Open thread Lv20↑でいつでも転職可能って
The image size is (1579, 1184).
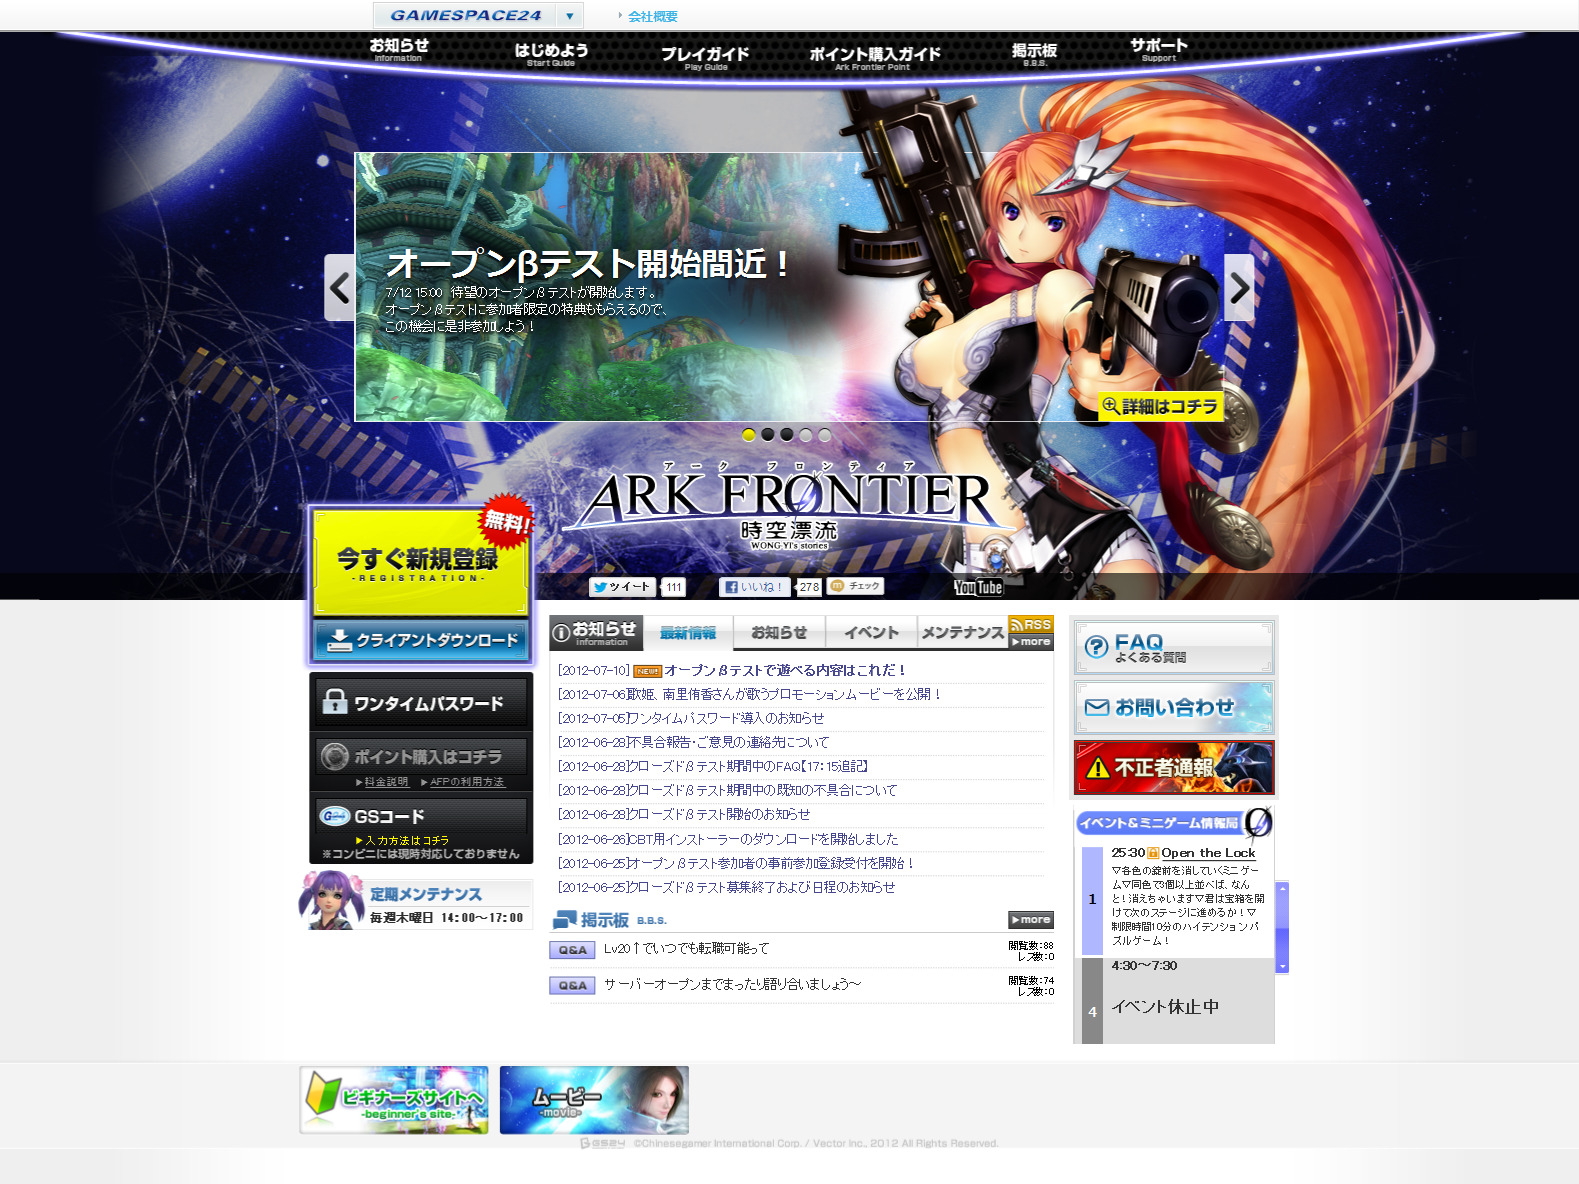pos(686,949)
